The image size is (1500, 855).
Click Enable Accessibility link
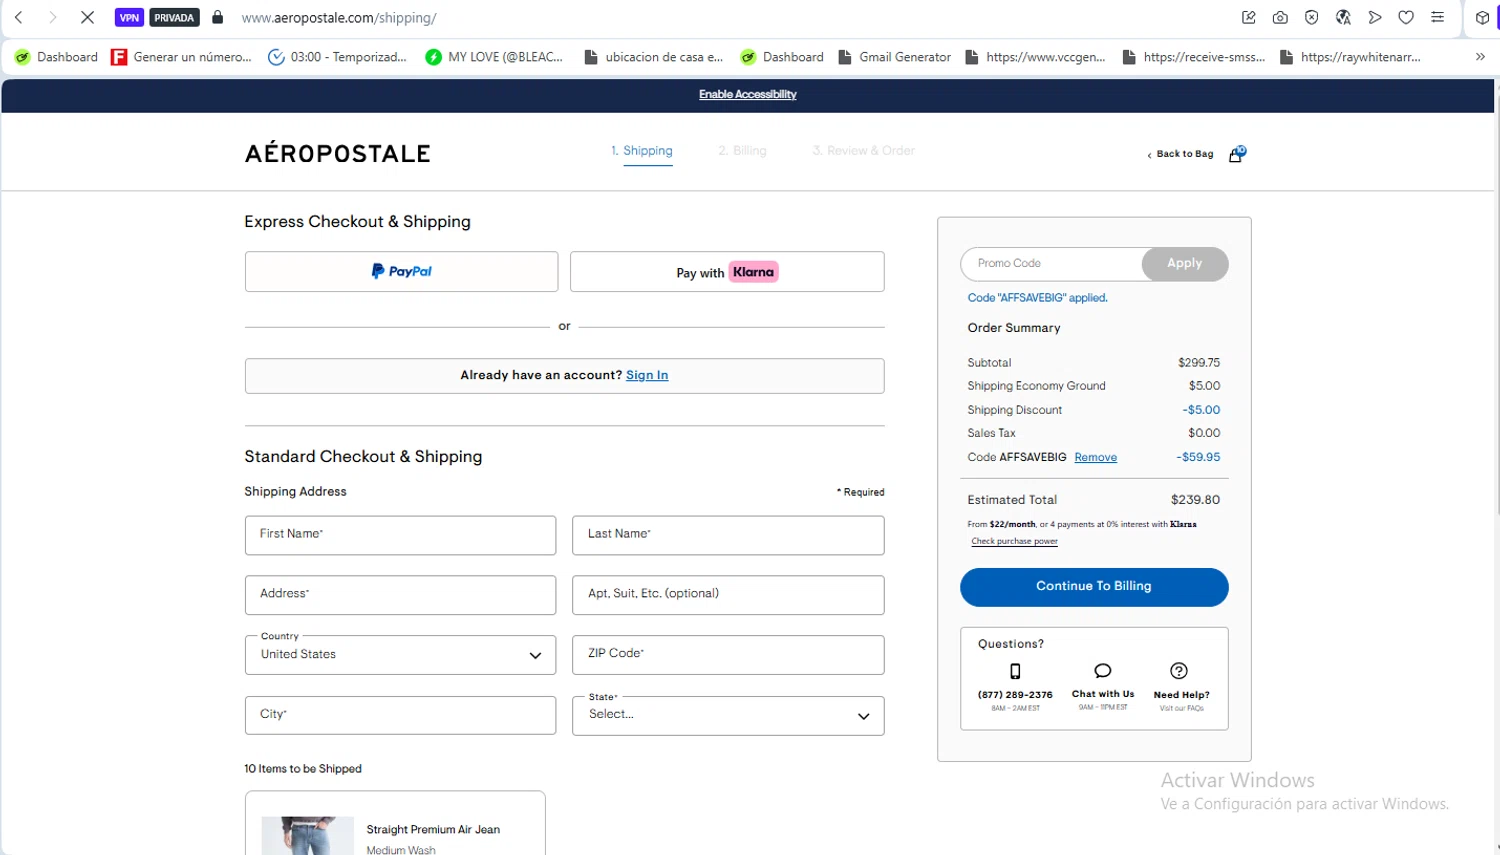click(748, 94)
